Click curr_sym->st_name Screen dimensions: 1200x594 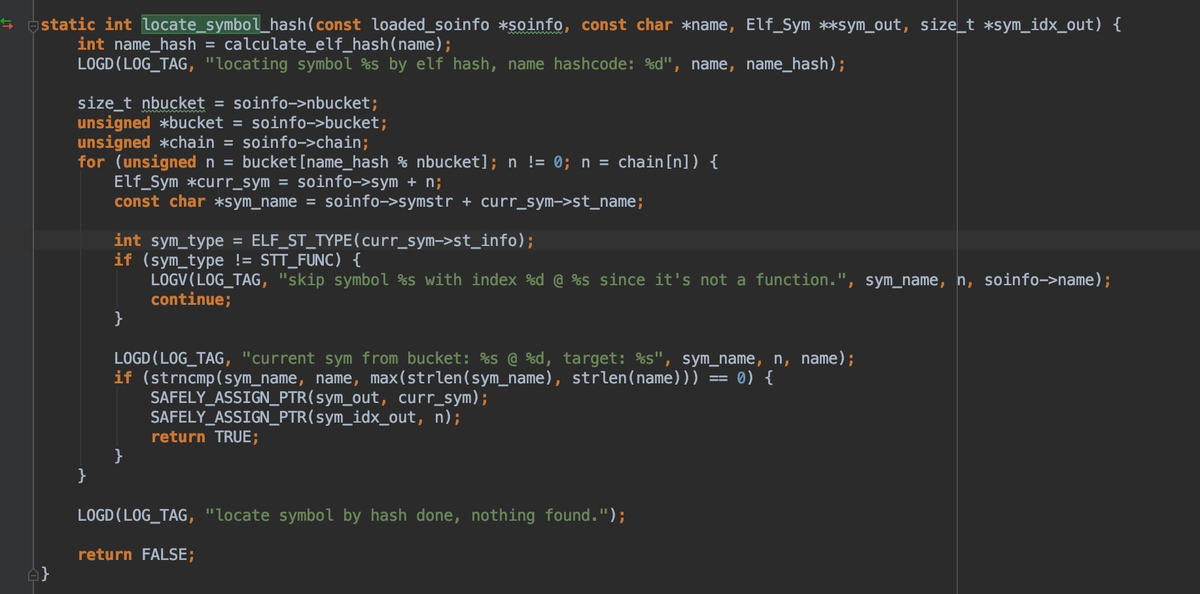click(x=558, y=201)
